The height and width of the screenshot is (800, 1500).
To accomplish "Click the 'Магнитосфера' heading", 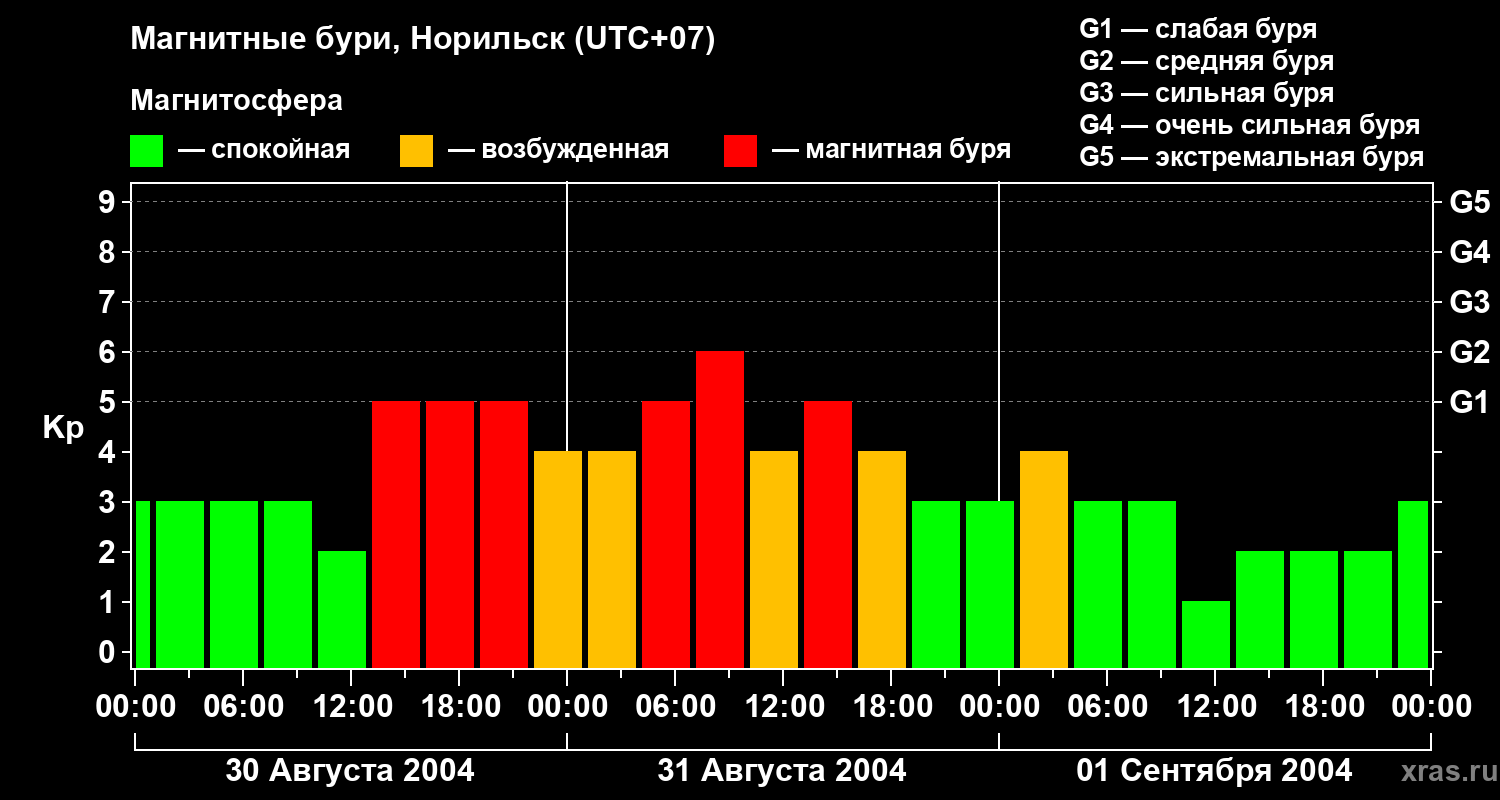I will [x=236, y=101].
